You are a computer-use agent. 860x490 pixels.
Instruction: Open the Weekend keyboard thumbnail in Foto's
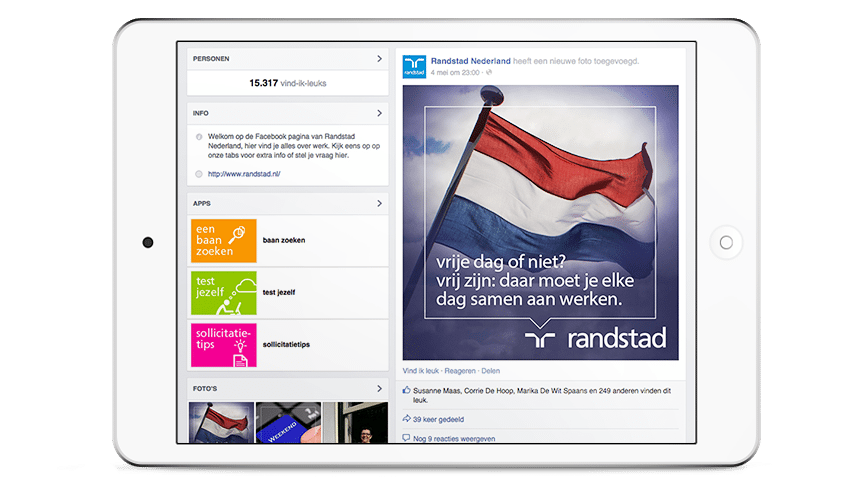[288, 423]
